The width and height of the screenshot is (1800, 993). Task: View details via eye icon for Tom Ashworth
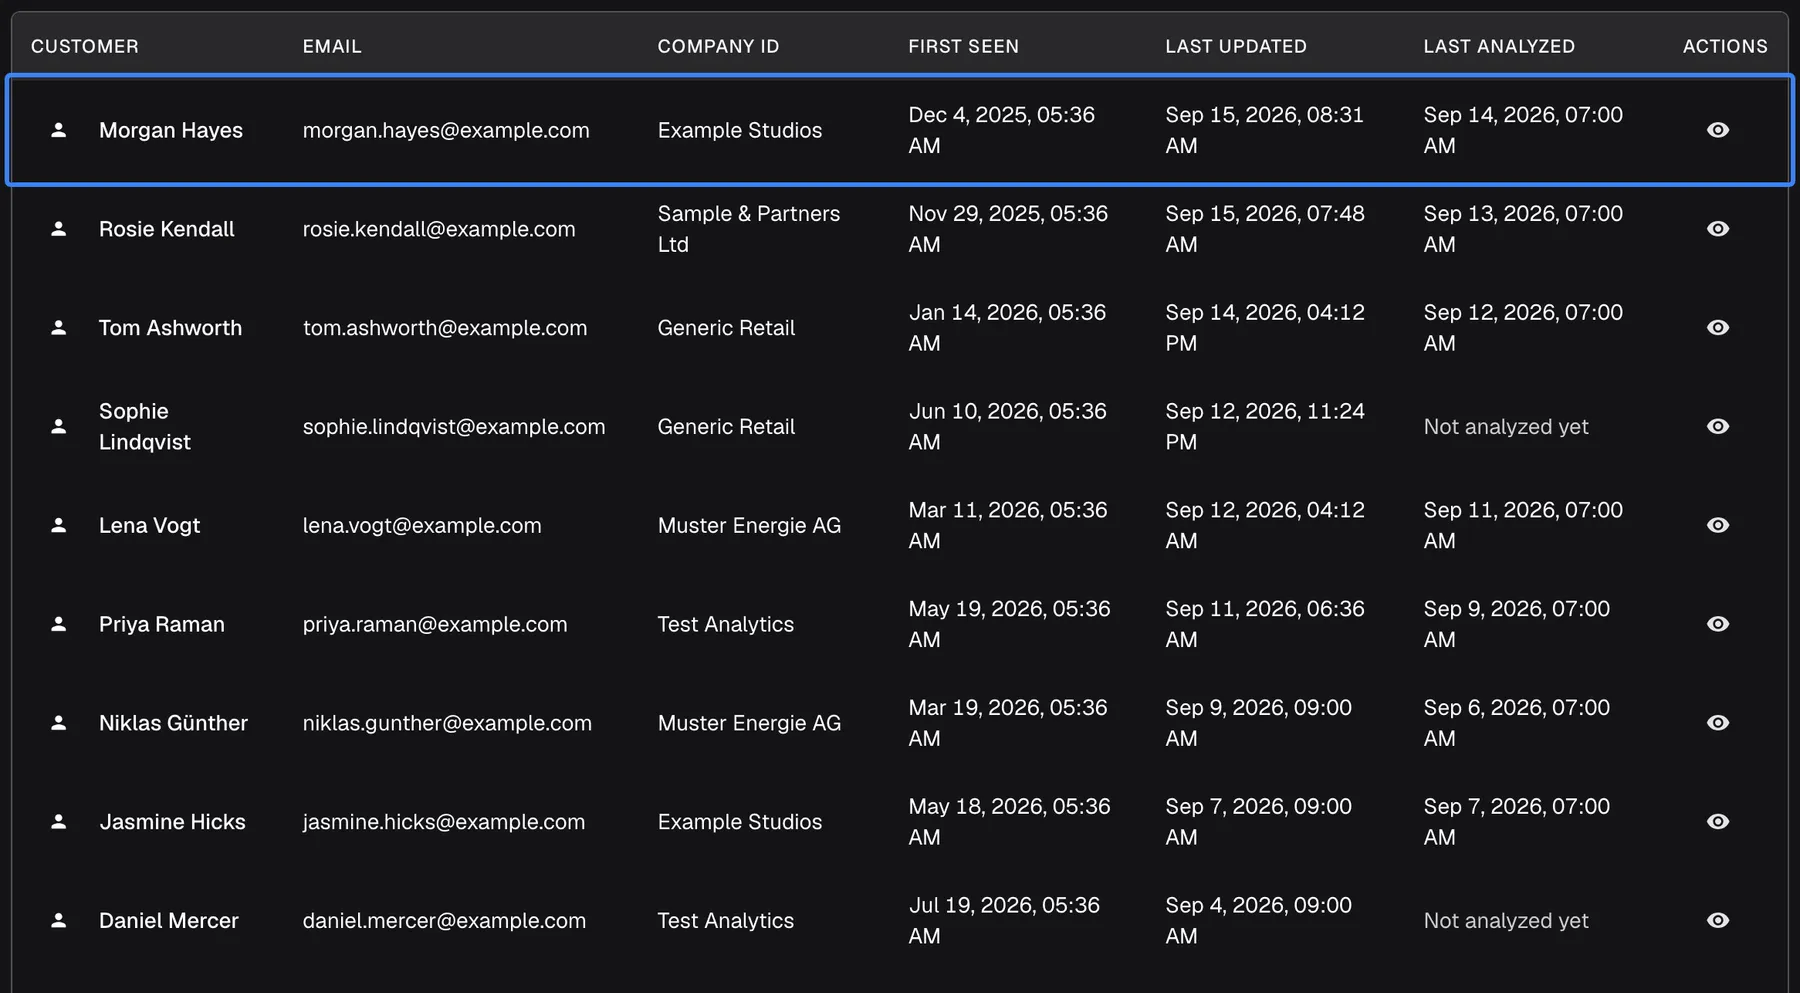tap(1718, 328)
